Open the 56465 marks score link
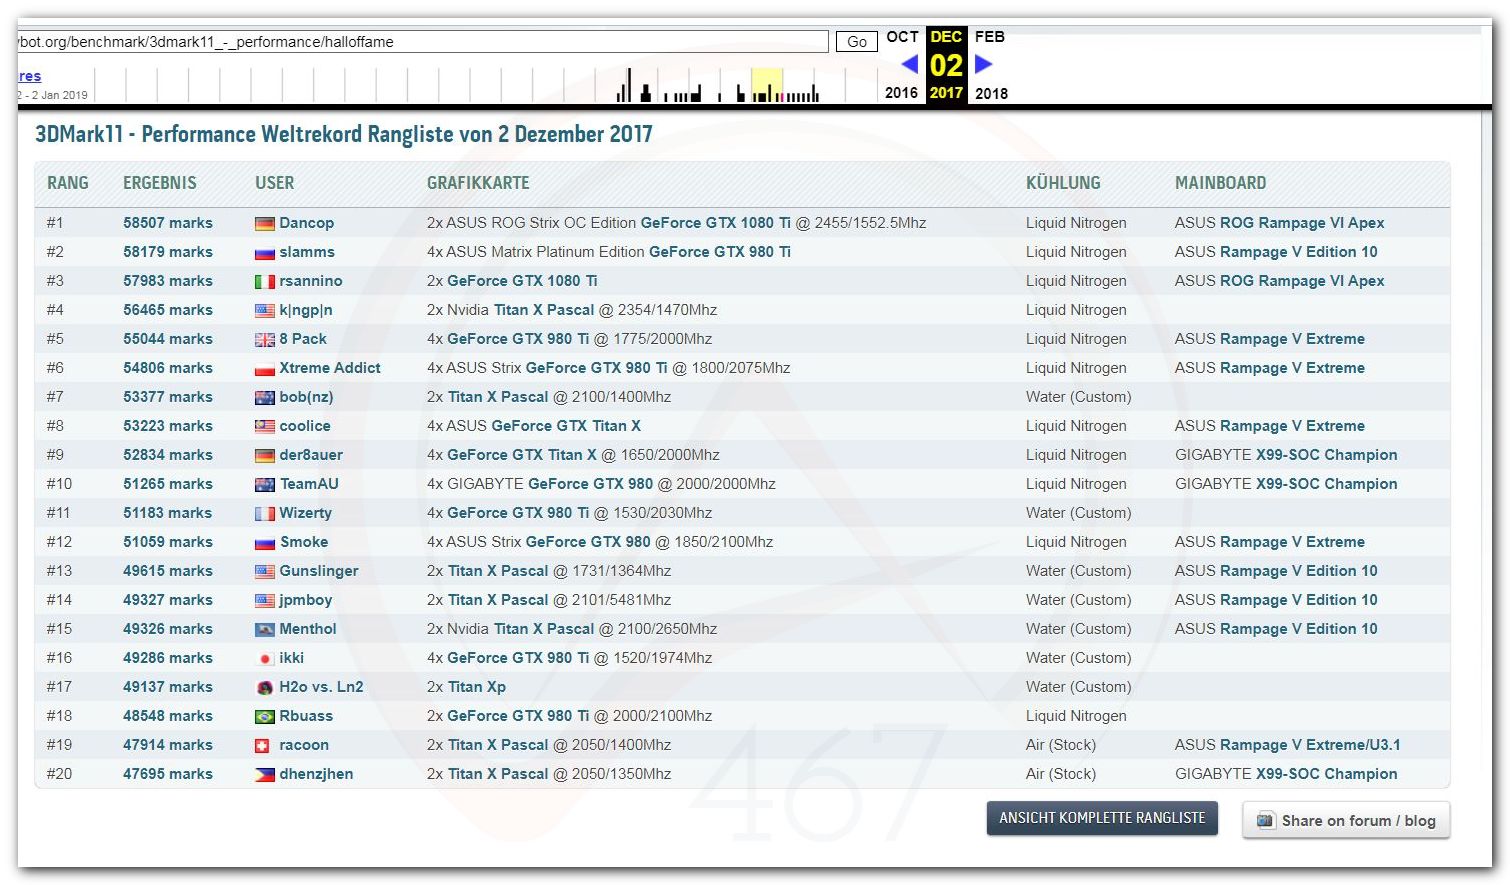 tap(168, 310)
